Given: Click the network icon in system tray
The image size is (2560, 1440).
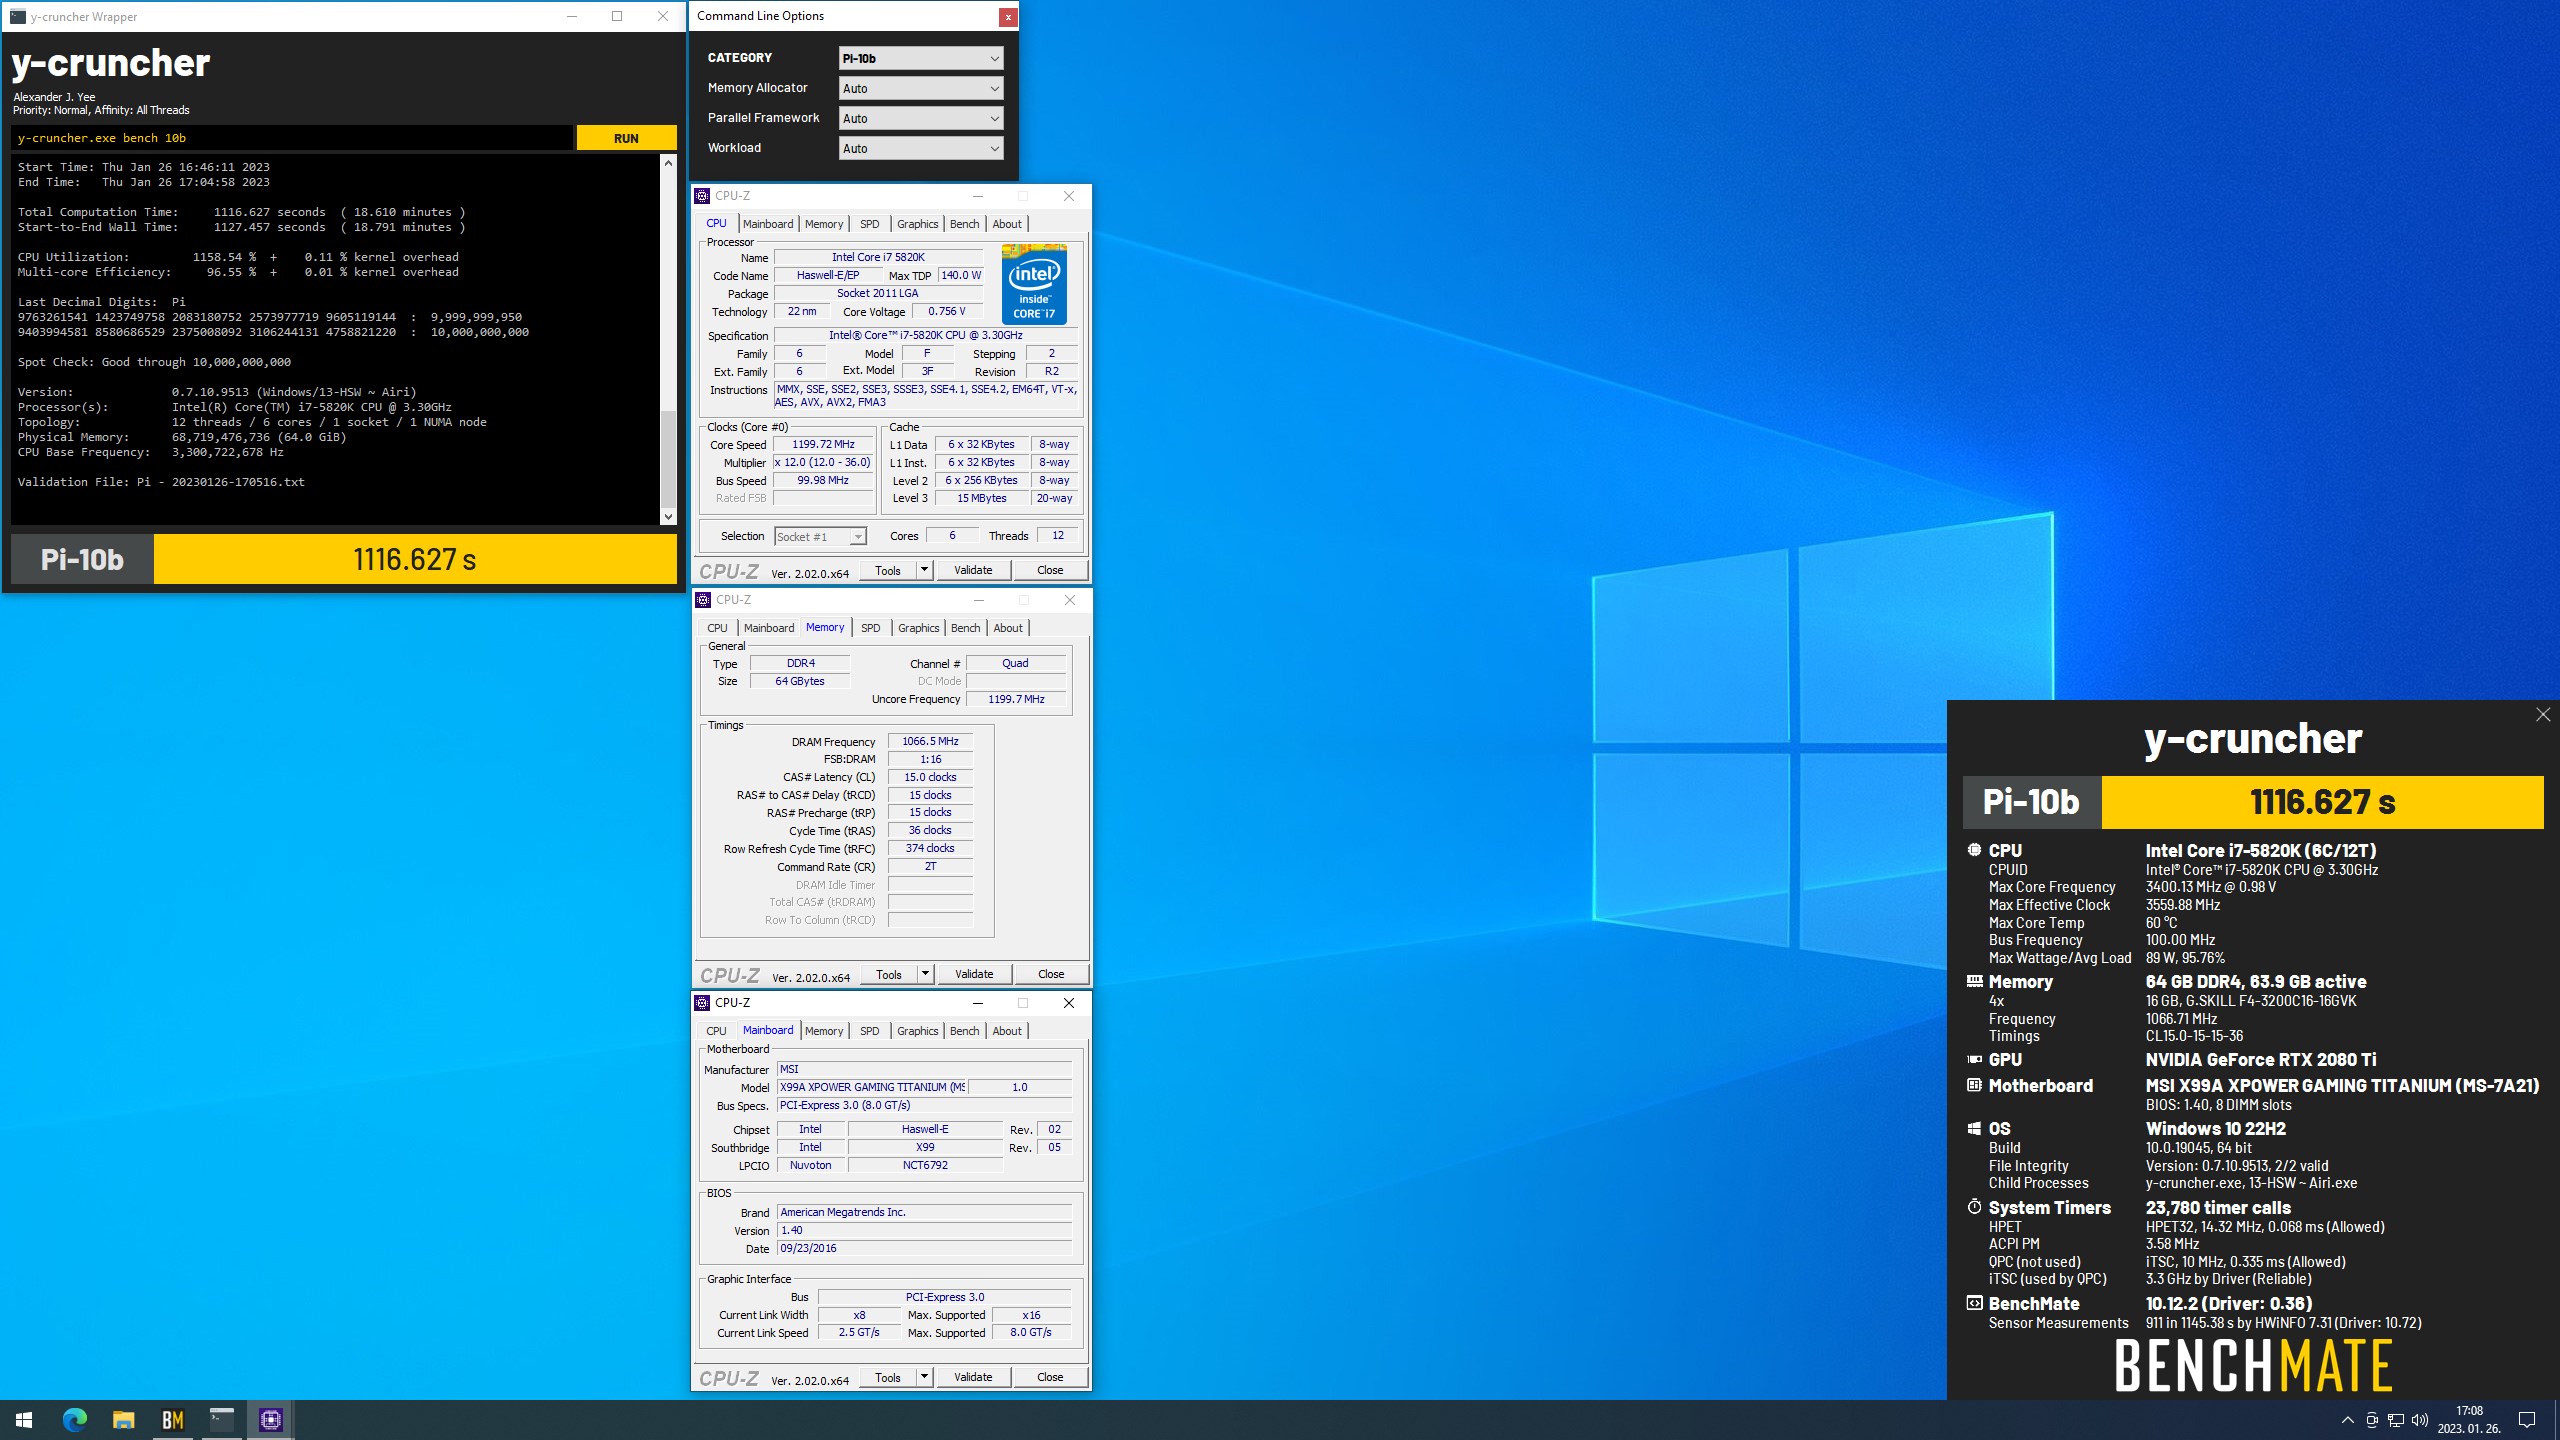Looking at the screenshot, I should point(2396,1420).
